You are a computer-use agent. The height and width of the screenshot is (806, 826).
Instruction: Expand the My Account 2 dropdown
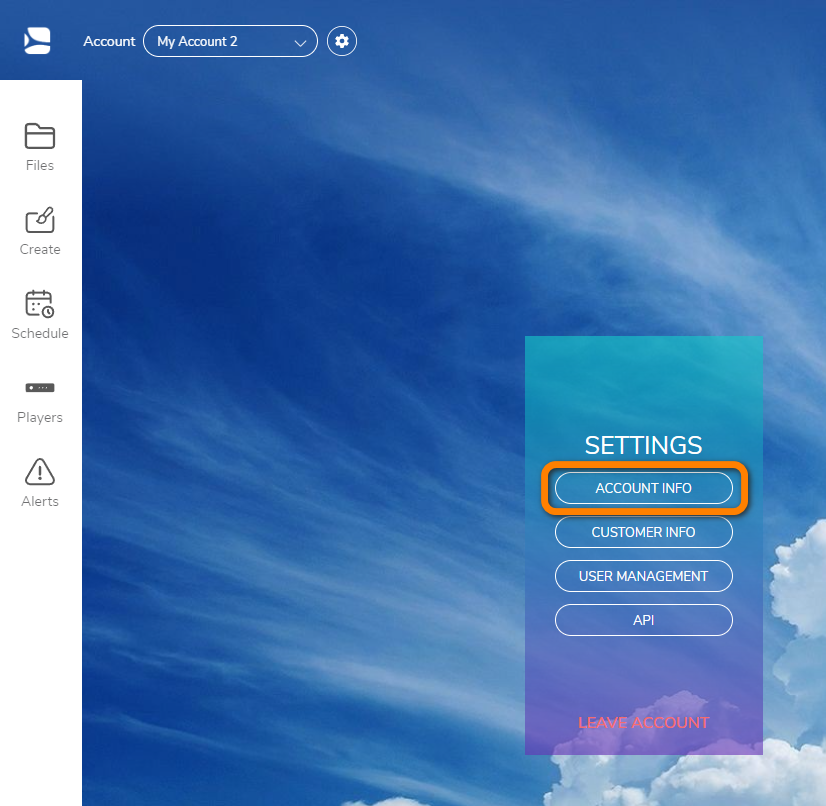point(230,41)
